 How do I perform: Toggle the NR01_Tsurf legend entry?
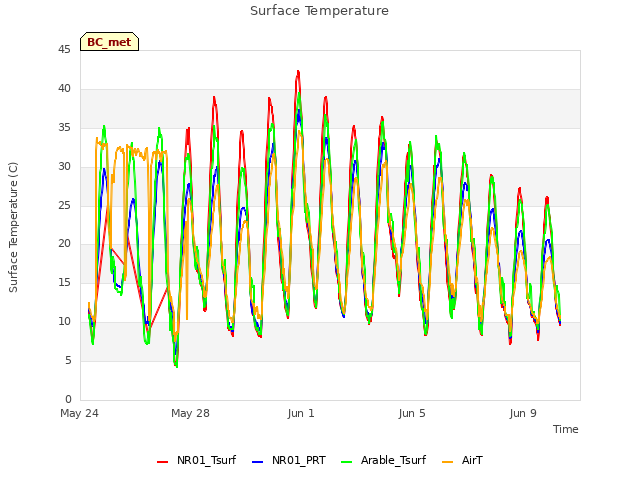pyautogui.click(x=196, y=460)
